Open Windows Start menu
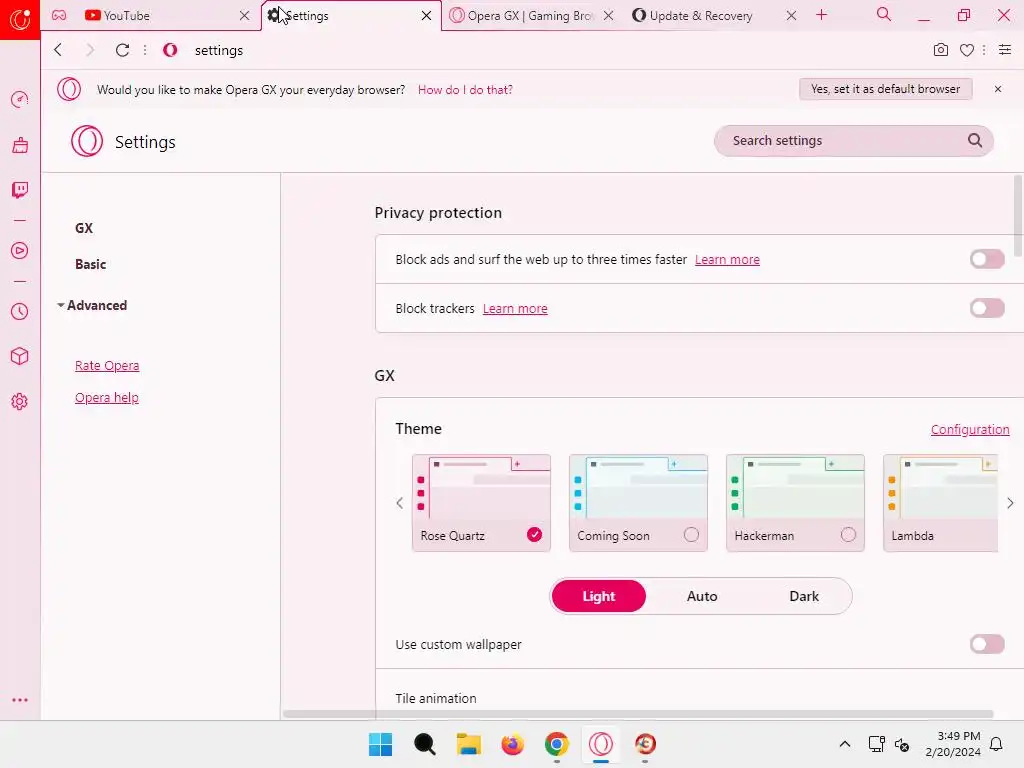The image size is (1024, 768). coord(381,744)
